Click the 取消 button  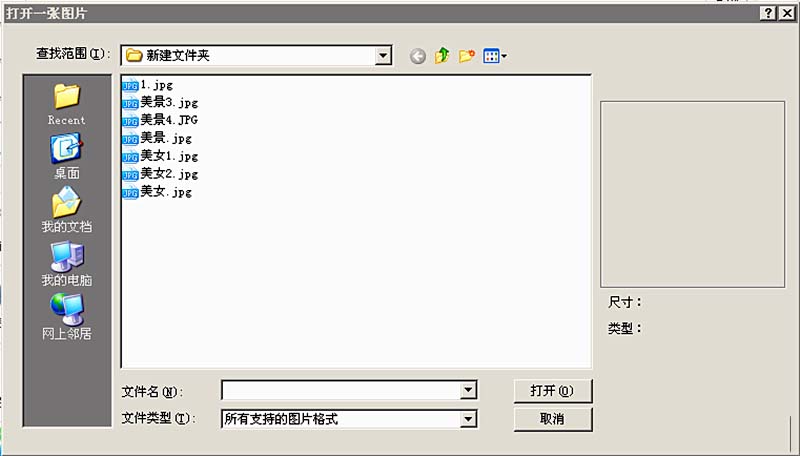[x=553, y=419]
